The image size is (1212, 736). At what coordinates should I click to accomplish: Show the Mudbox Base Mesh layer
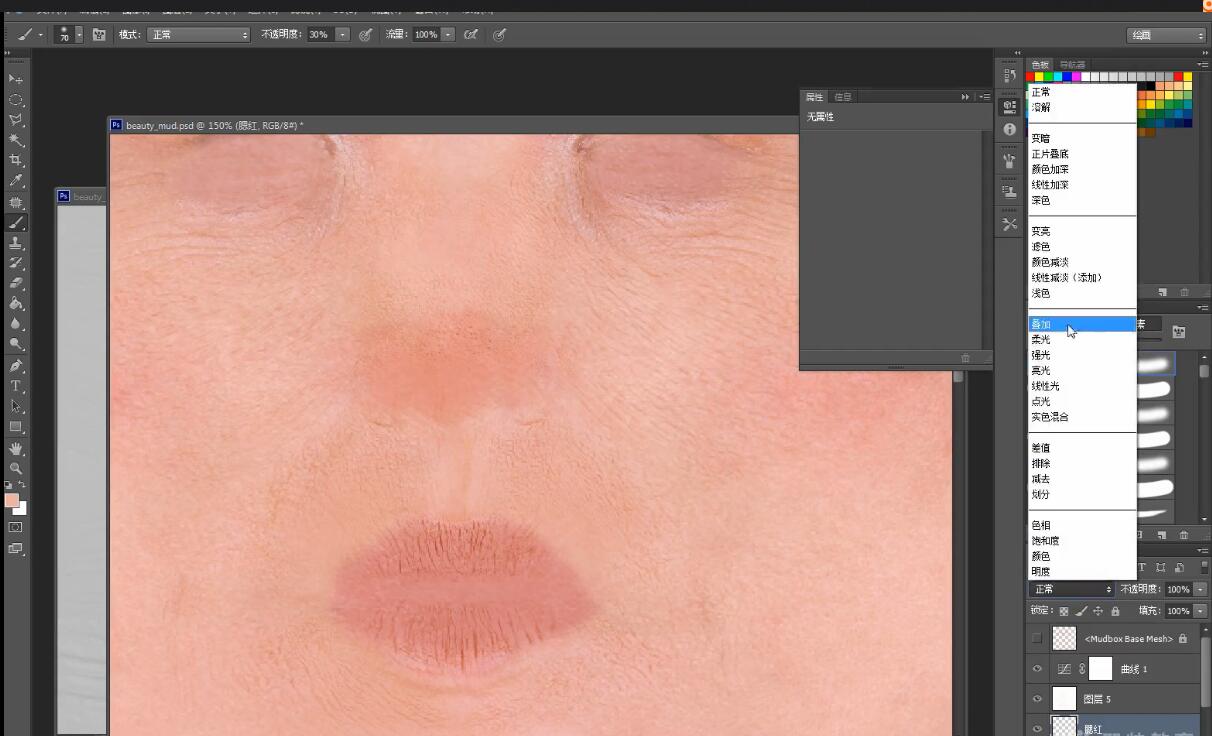[1037, 638]
